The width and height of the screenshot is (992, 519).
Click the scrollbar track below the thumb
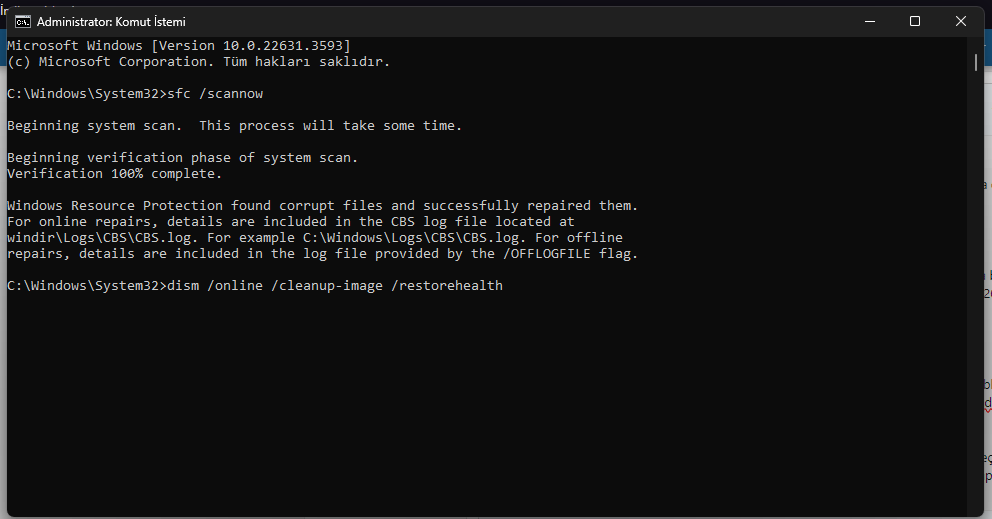click(976, 291)
